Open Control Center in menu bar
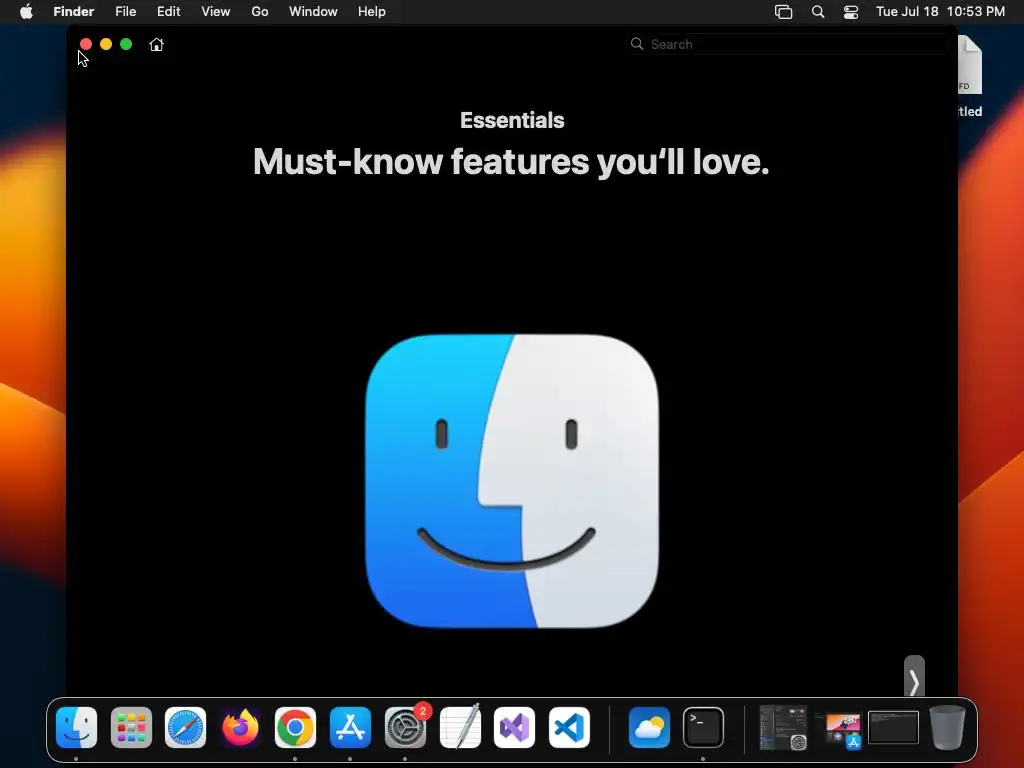 point(851,12)
